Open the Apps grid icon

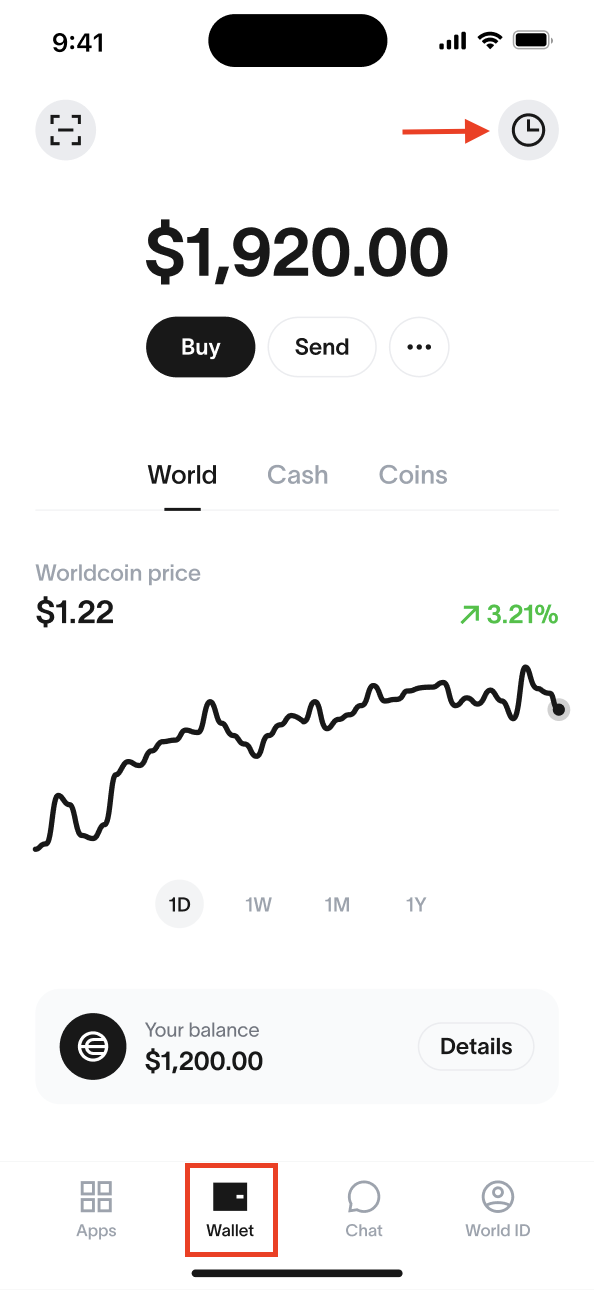point(96,1196)
